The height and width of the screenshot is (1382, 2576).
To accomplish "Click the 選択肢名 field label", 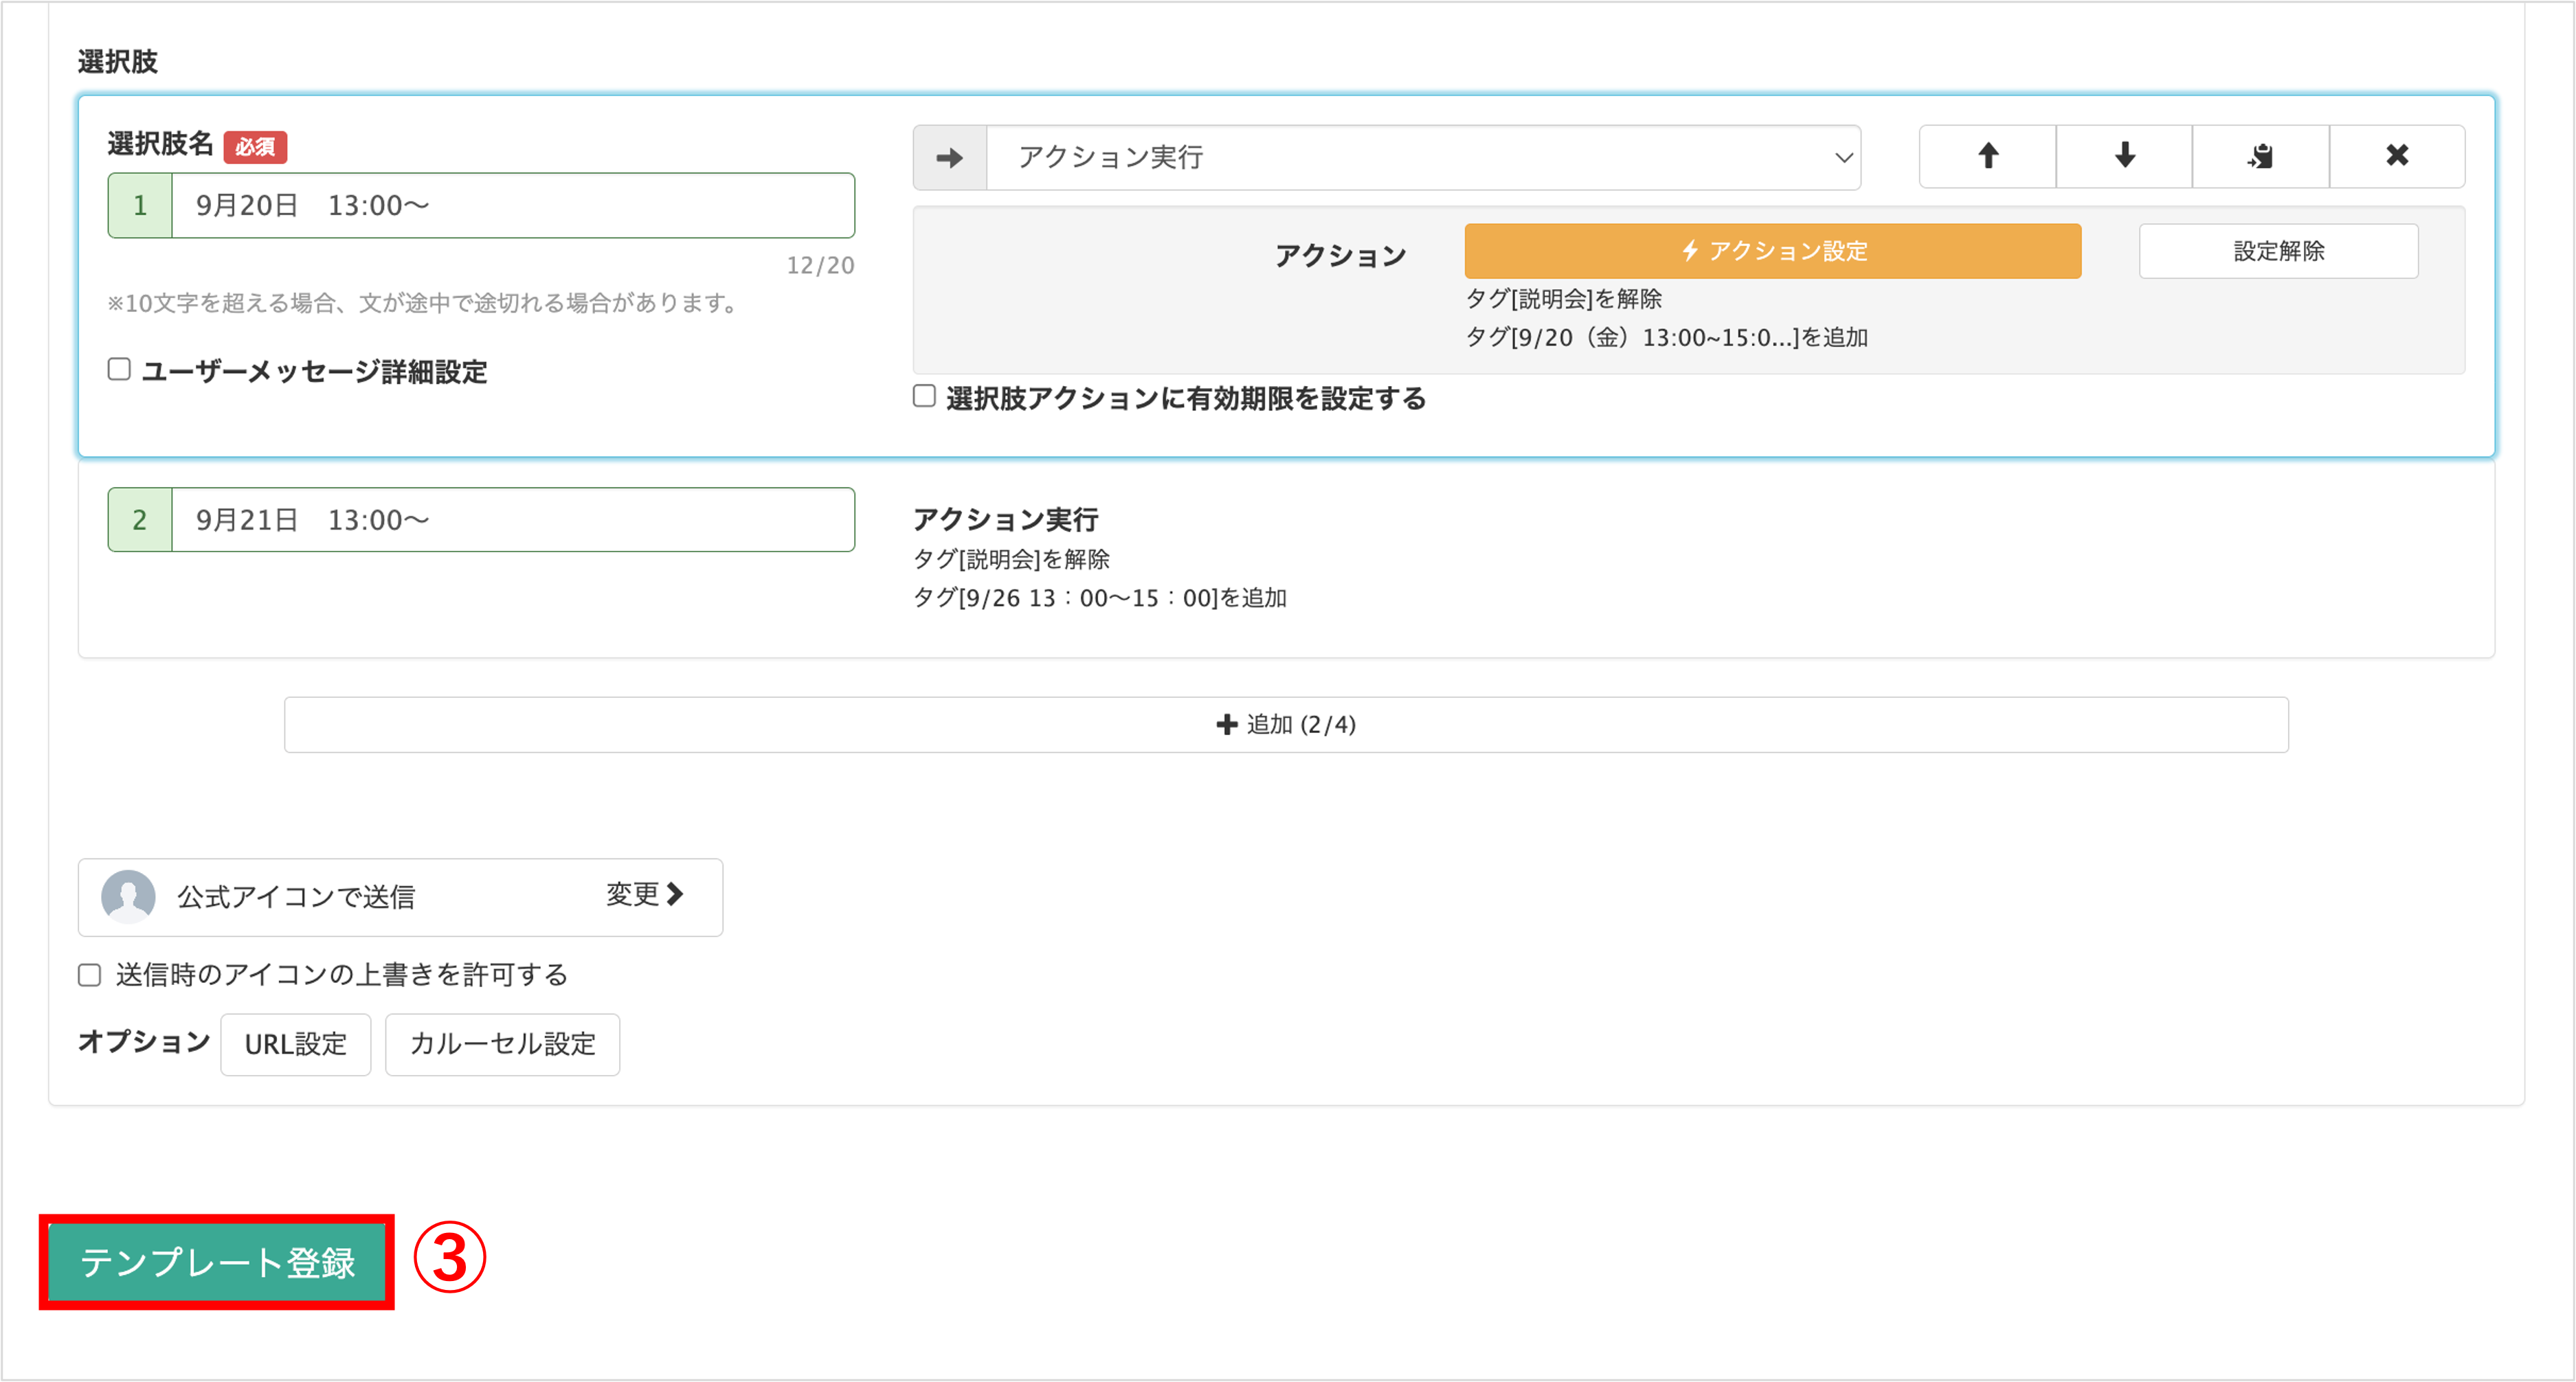I will pos(160,144).
